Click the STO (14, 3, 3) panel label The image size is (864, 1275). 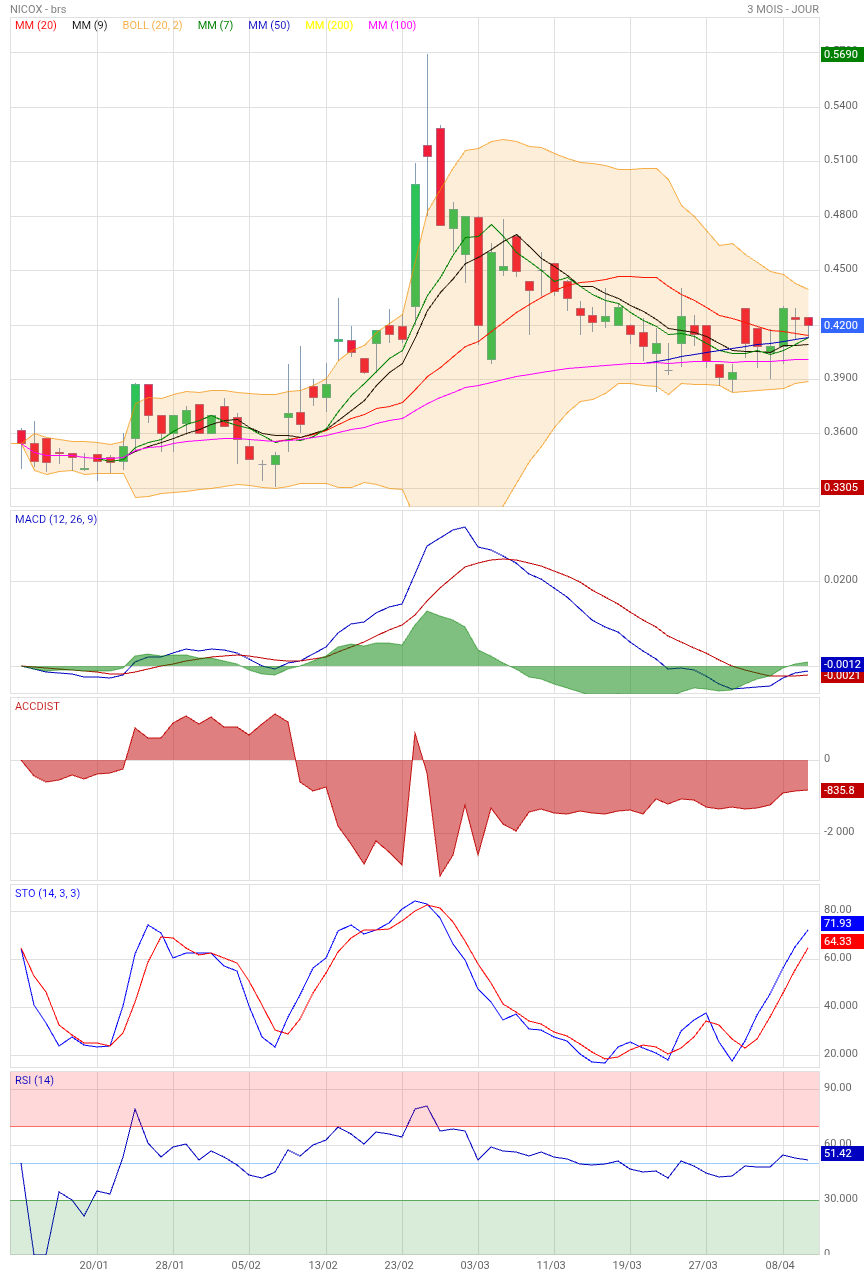pyautogui.click(x=48, y=893)
